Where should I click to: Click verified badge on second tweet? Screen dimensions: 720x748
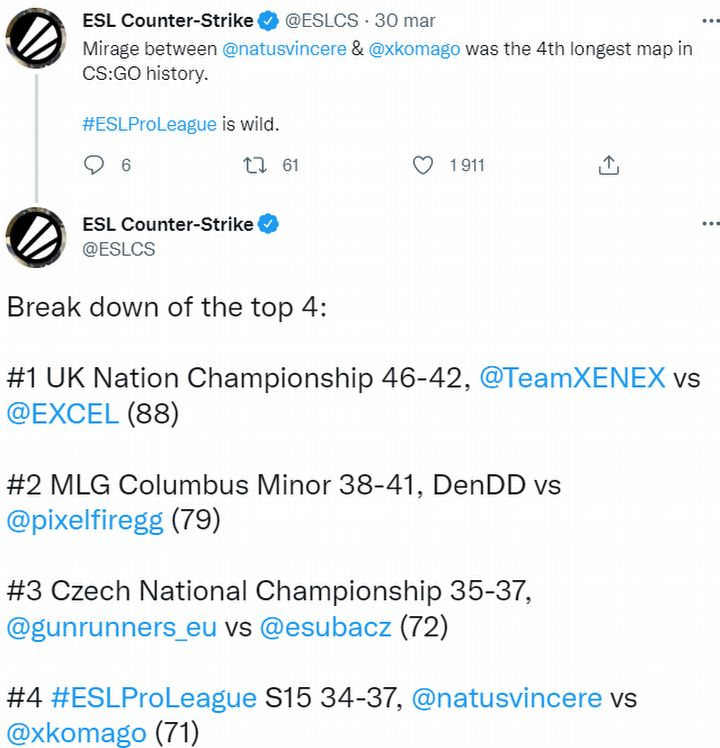coord(269,224)
